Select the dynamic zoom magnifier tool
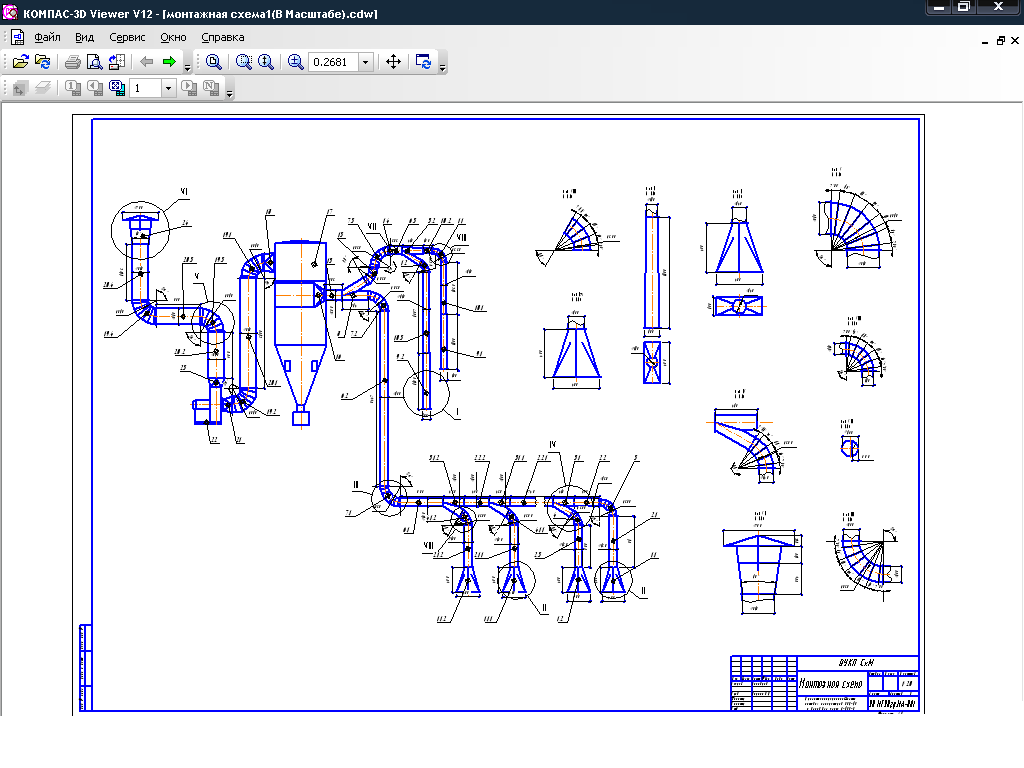1024x768 pixels. pos(266,62)
